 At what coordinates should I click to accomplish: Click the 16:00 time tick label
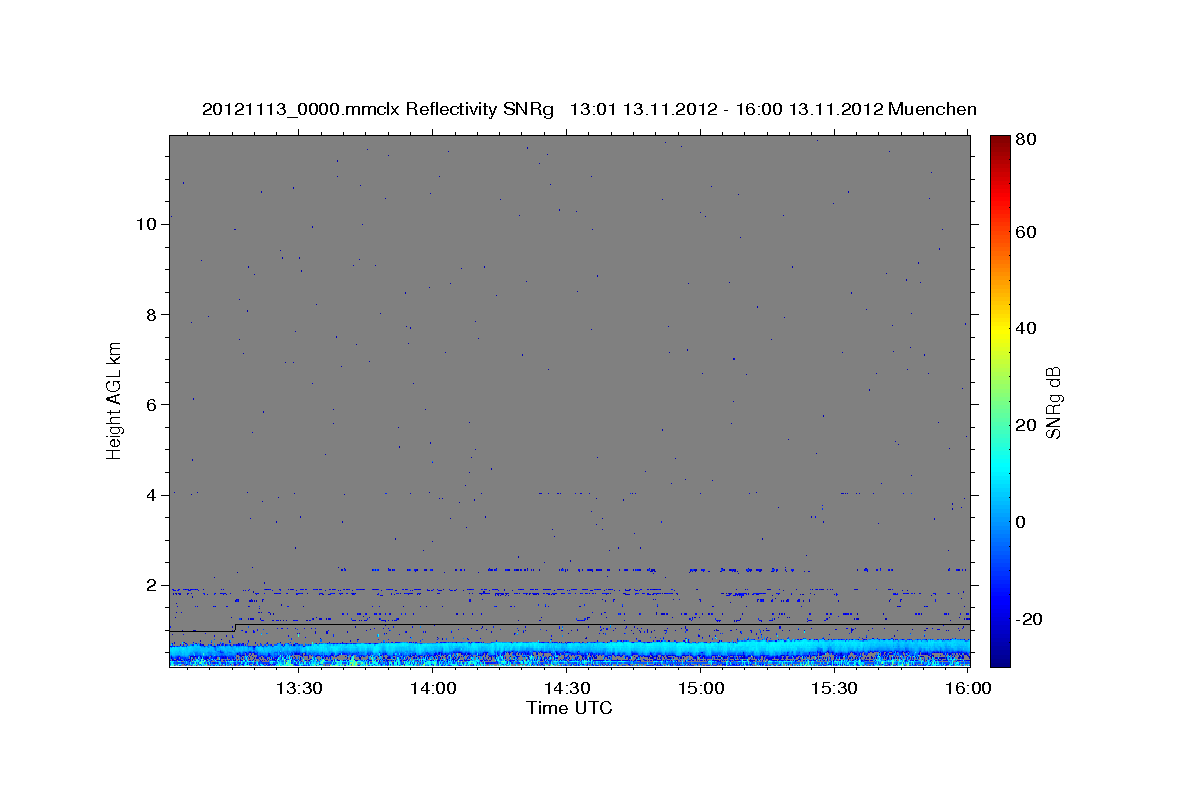pos(969,689)
